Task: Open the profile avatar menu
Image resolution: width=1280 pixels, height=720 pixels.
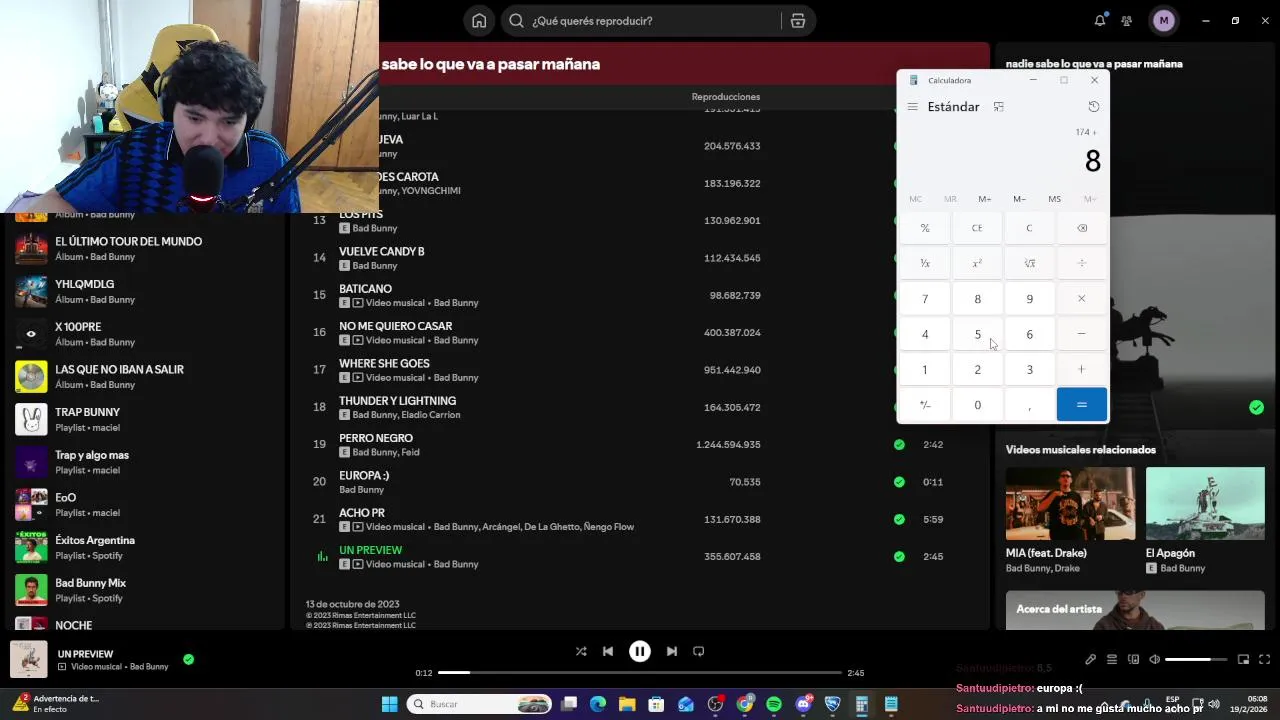Action: pyautogui.click(x=1163, y=21)
